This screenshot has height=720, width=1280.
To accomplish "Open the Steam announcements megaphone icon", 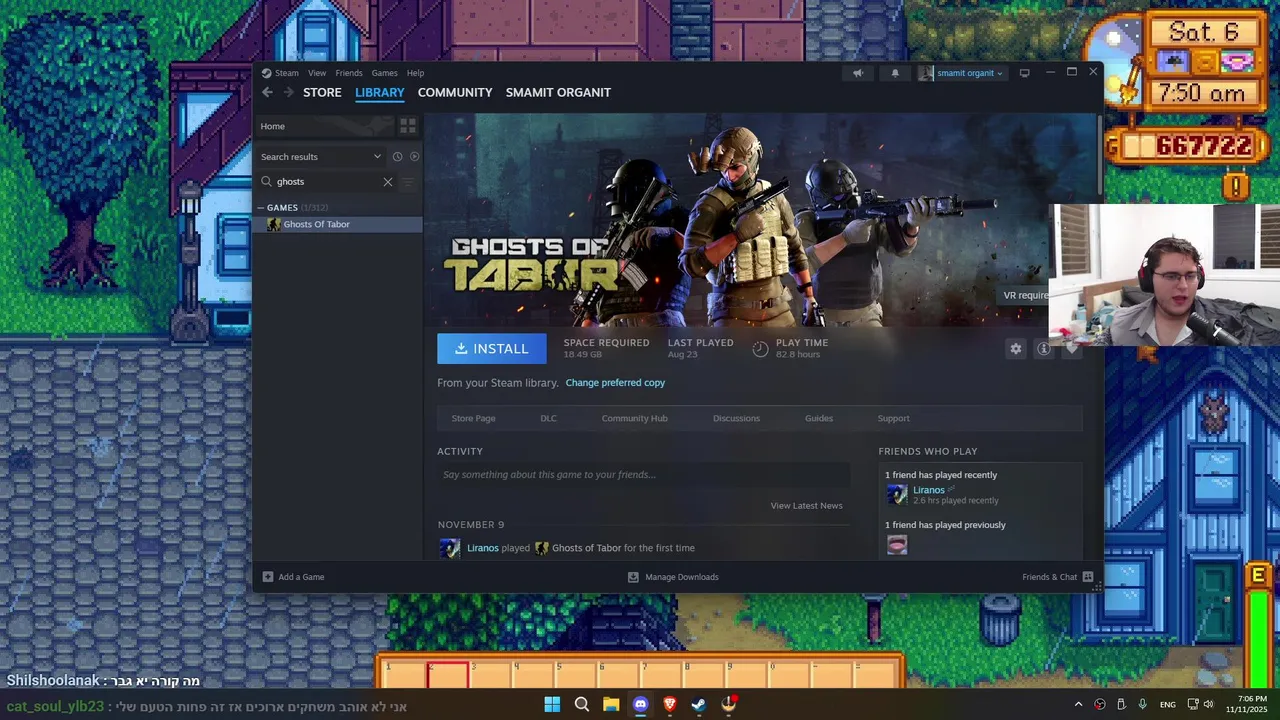I will [x=858, y=73].
